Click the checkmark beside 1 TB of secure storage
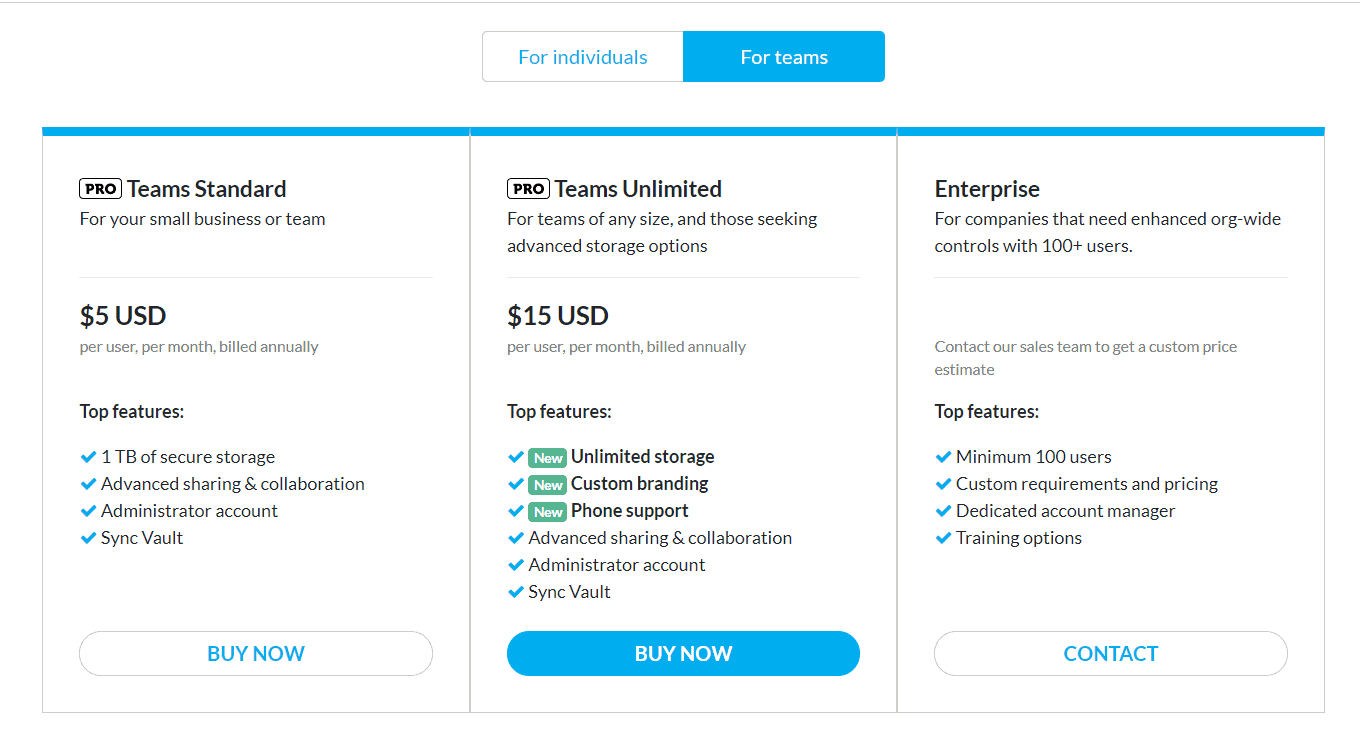Screen dimensions: 1360x744 [x=88, y=457]
